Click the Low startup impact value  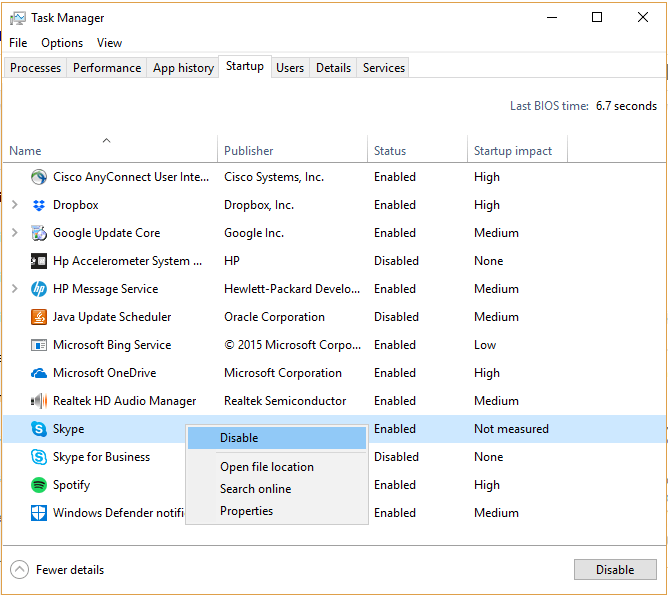tap(485, 345)
